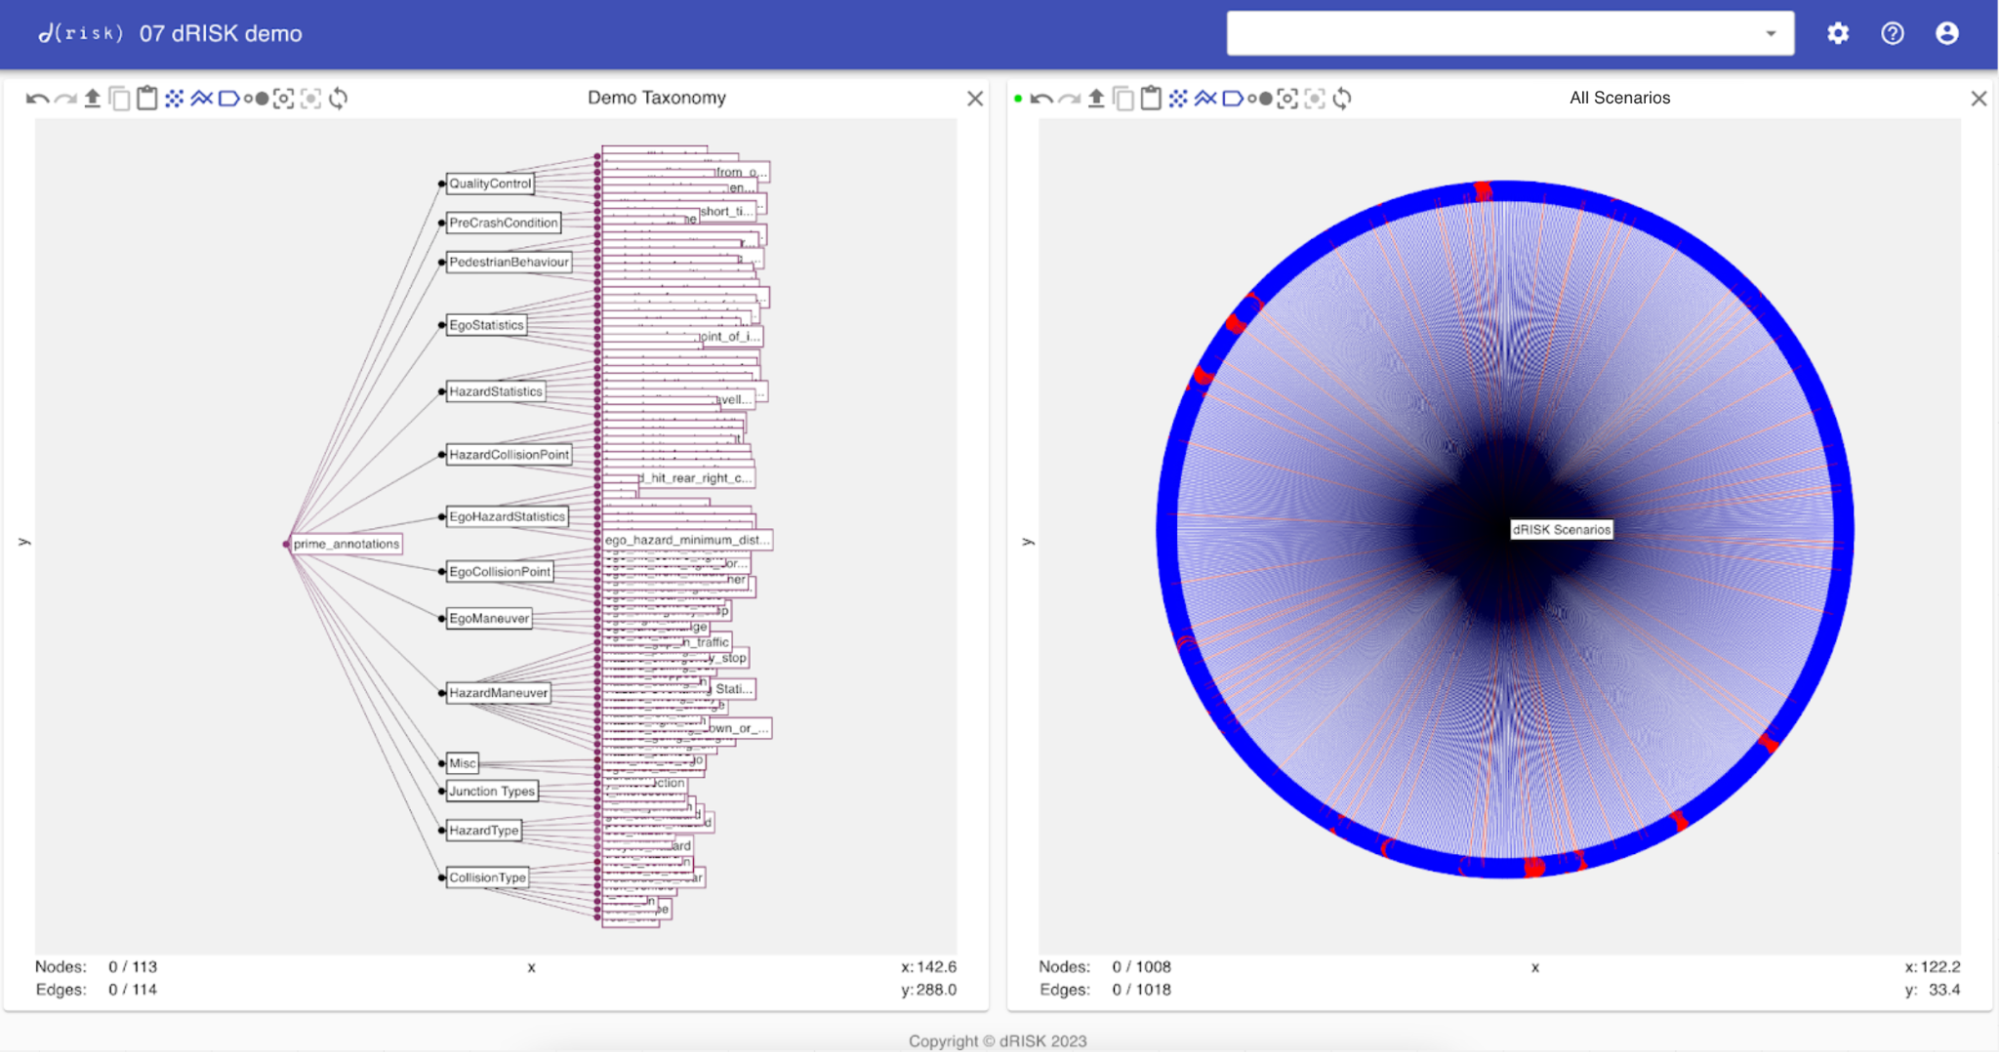Screen dimensions: 1999x1053
Task: Click upload icon in Demo Taxonomy panel
Action: pos(92,98)
